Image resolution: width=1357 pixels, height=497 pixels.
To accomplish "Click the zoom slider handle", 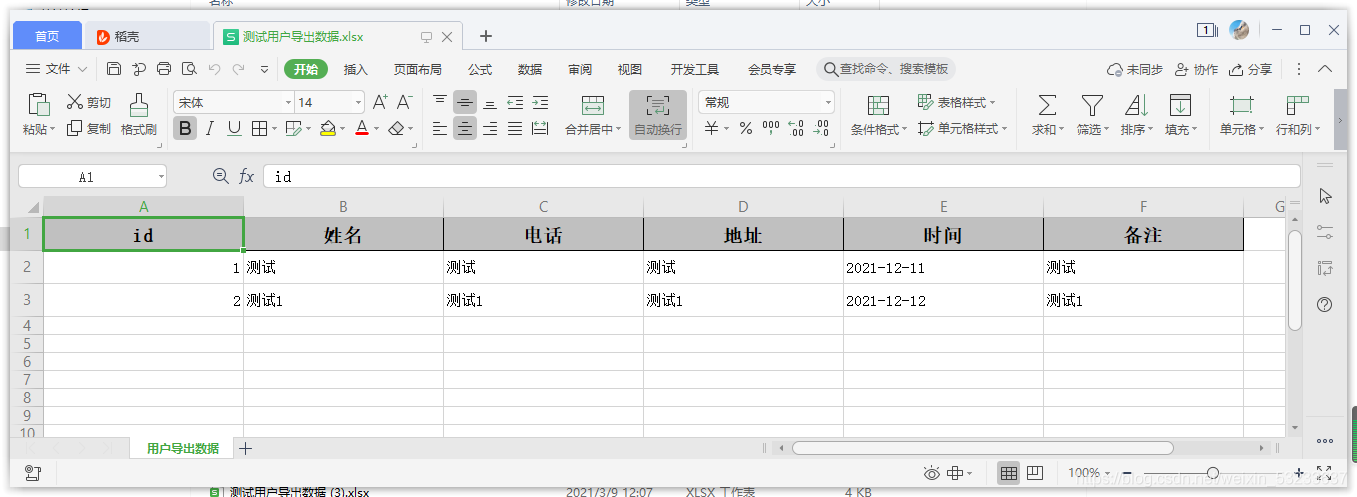I will [1212, 473].
